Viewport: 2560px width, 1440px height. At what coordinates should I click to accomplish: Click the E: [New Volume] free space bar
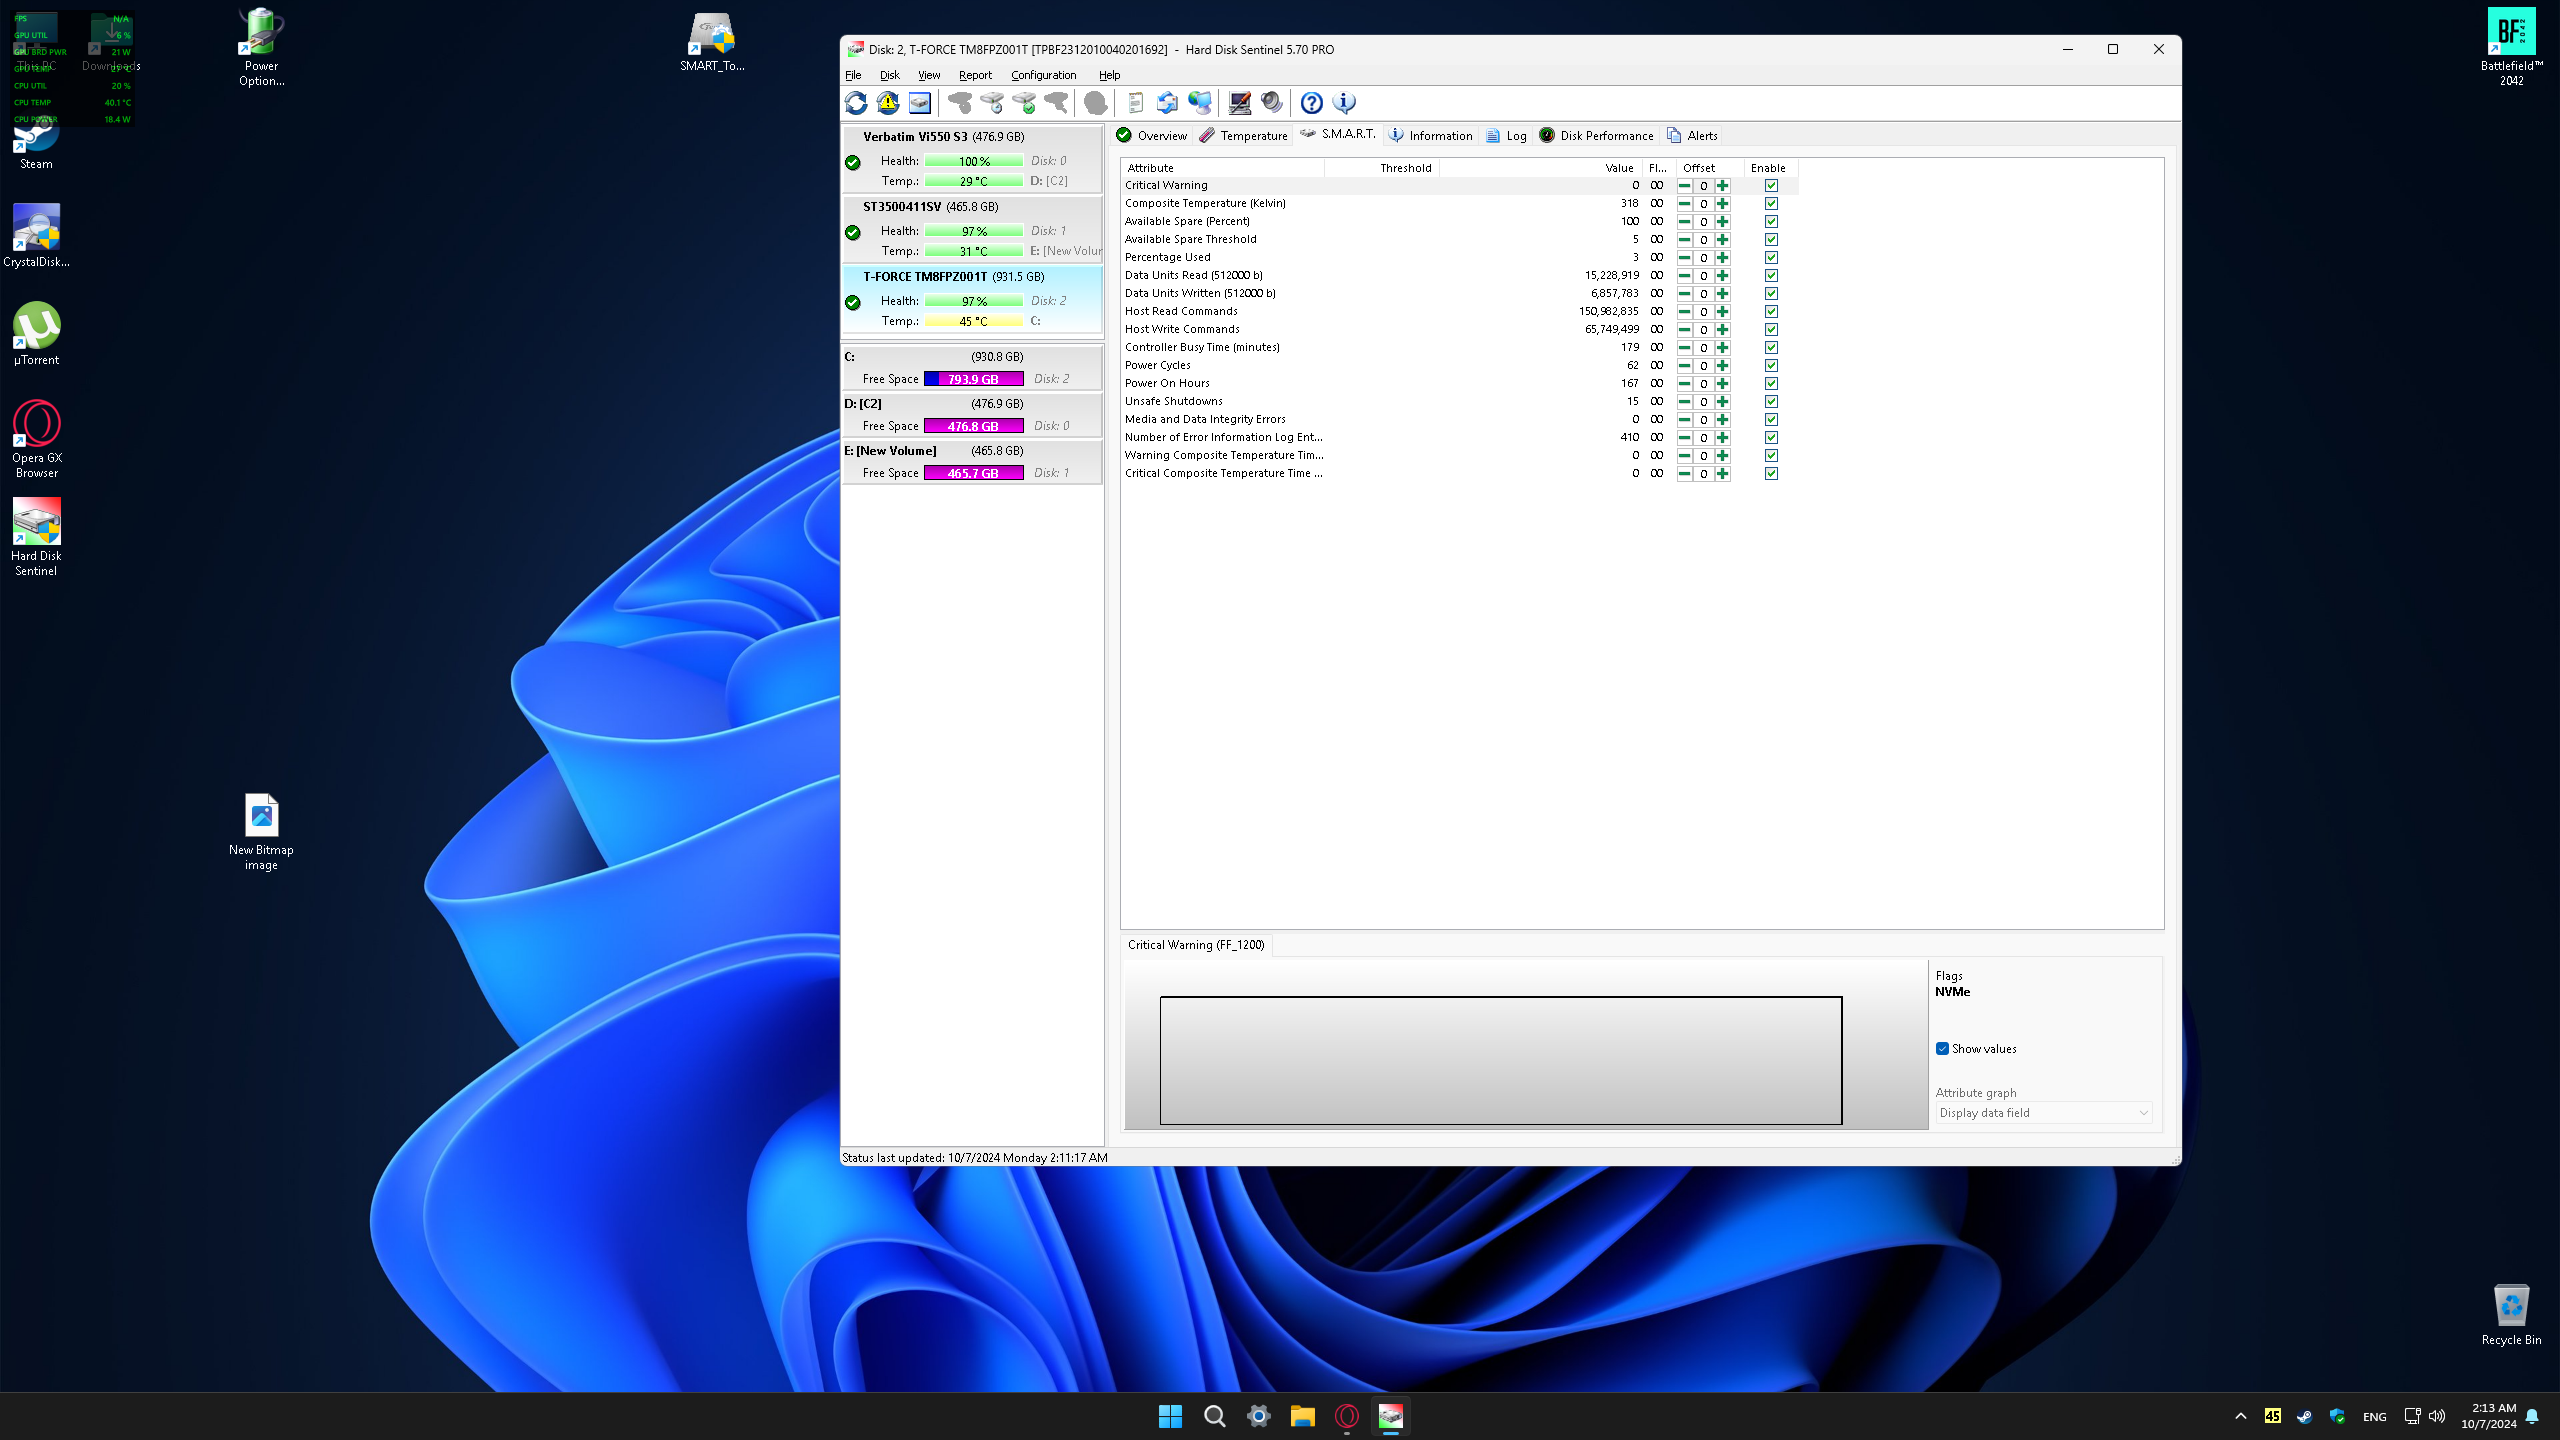pos(973,473)
